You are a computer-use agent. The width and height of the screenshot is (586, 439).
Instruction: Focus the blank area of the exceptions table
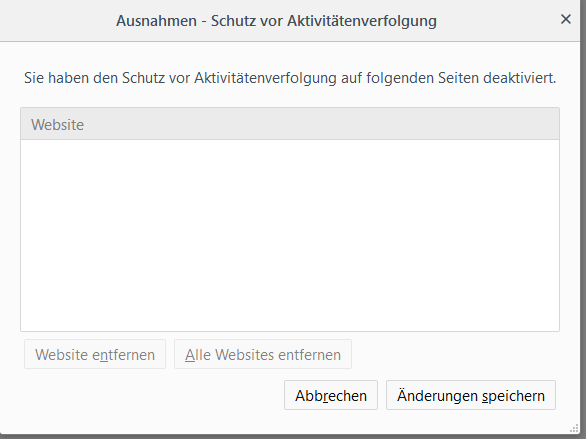[290, 235]
